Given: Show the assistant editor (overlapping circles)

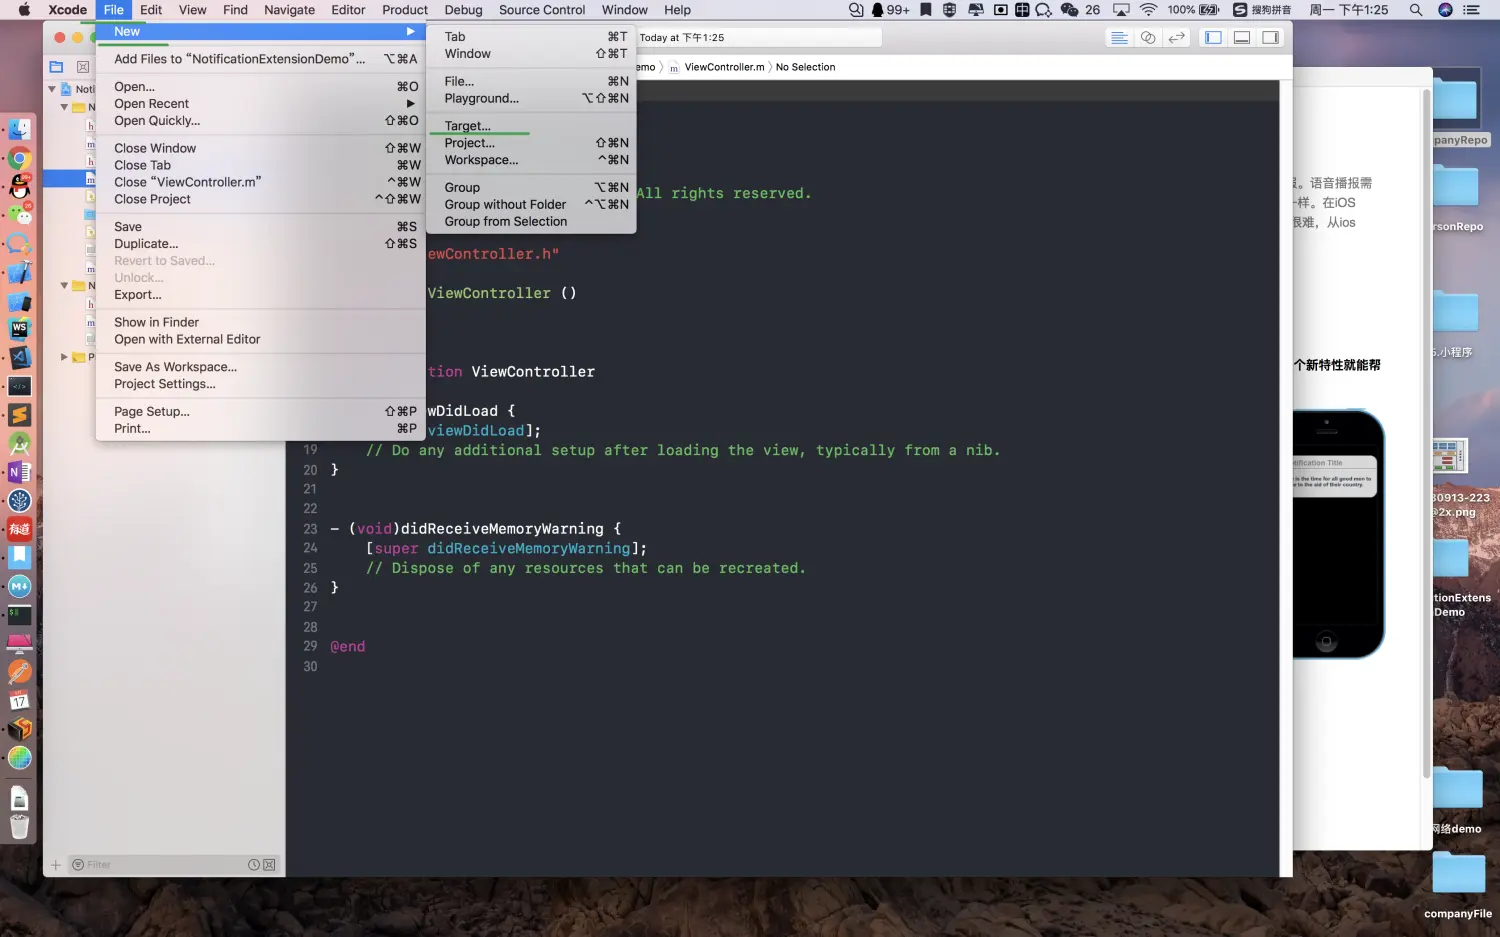Looking at the screenshot, I should 1148,38.
